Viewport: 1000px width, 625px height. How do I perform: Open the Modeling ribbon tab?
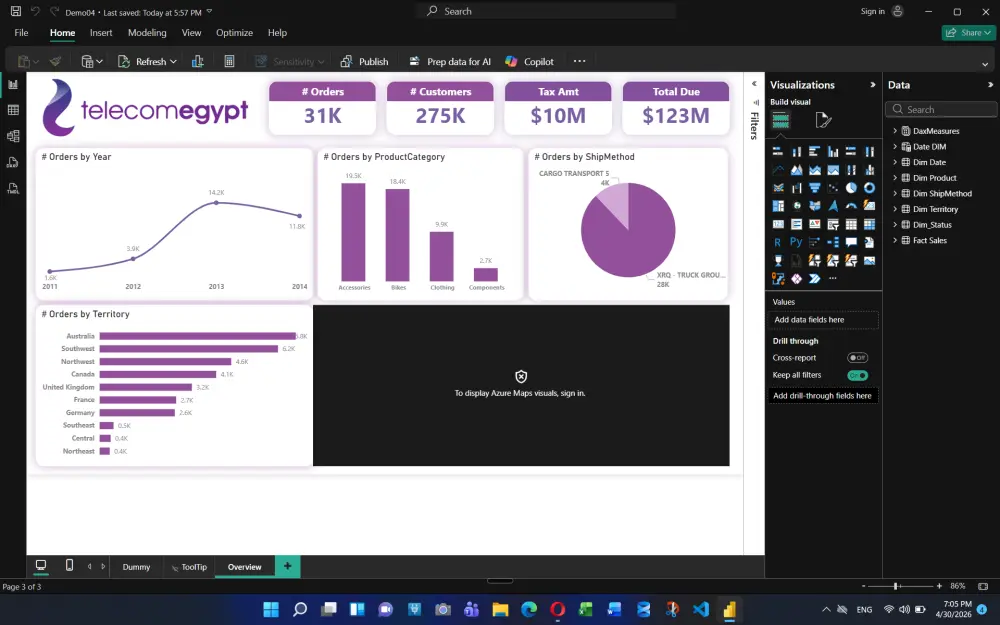(x=147, y=33)
